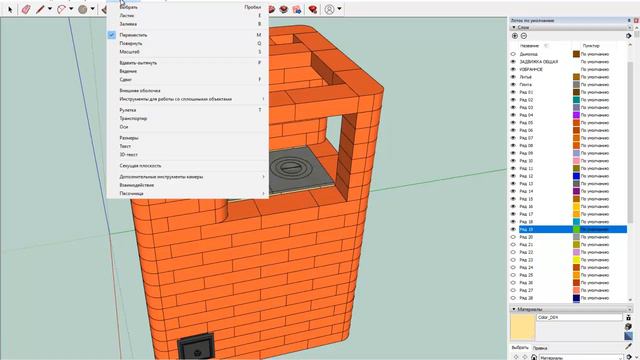
Task: Choose Секущая плоскость menu entry
Action: coord(189,166)
